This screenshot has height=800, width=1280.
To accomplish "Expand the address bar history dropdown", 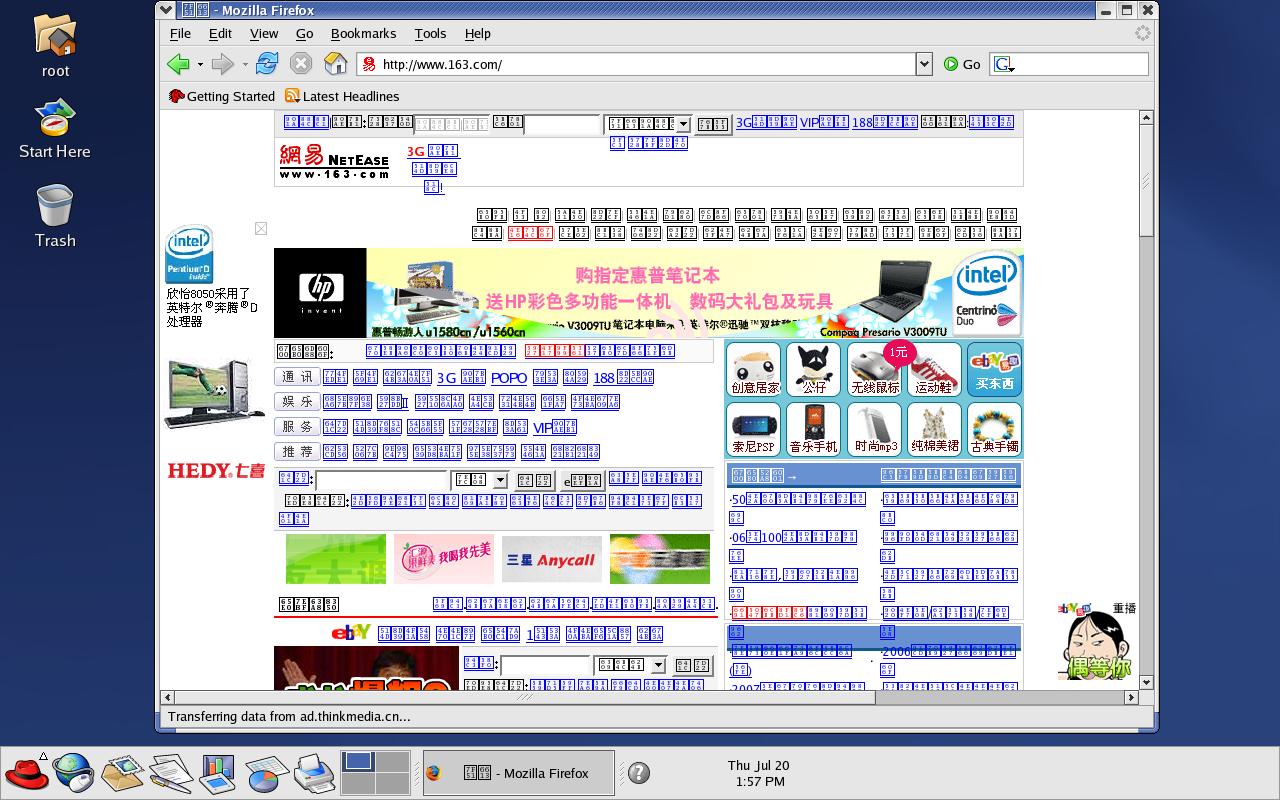I will click(924, 64).
